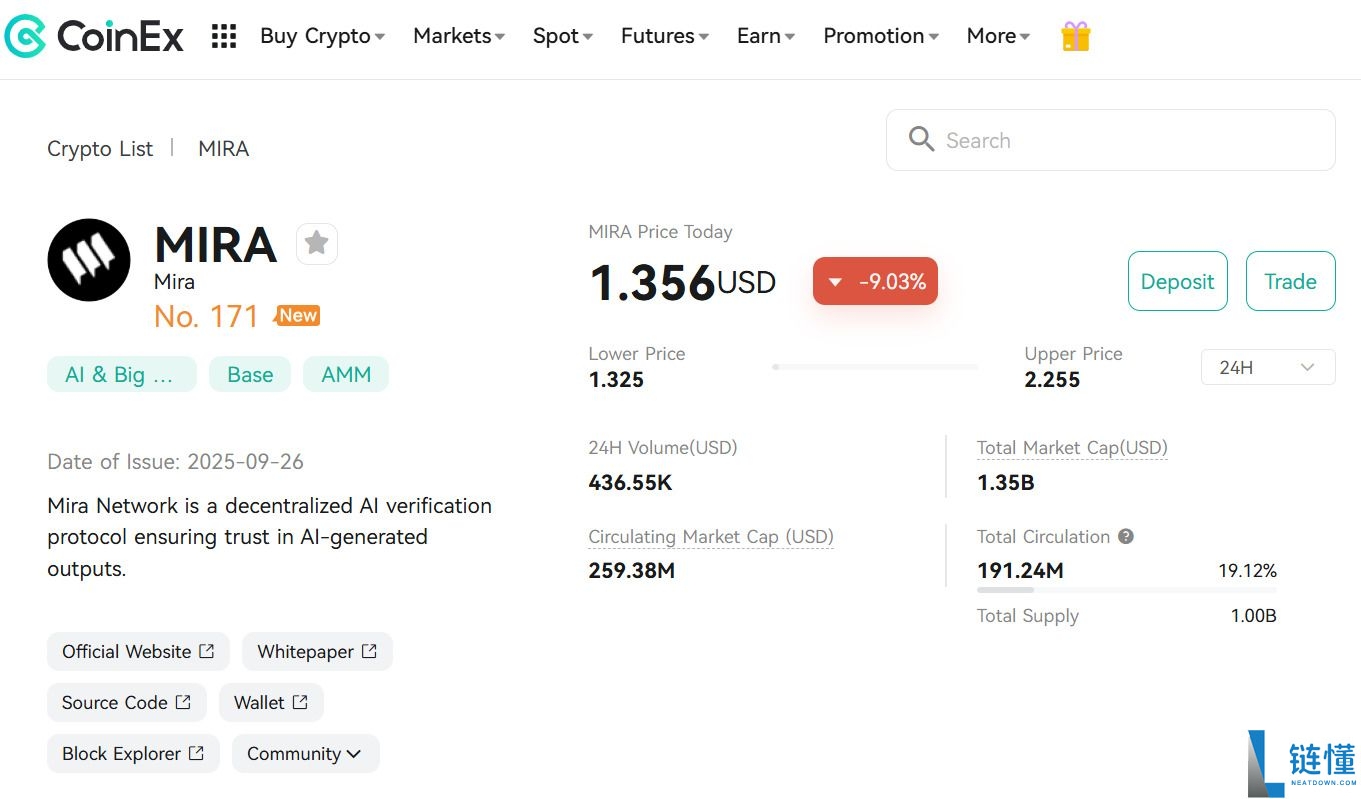Select the AMM tag
Viewport: 1361px width, 799px height.
[346, 374]
